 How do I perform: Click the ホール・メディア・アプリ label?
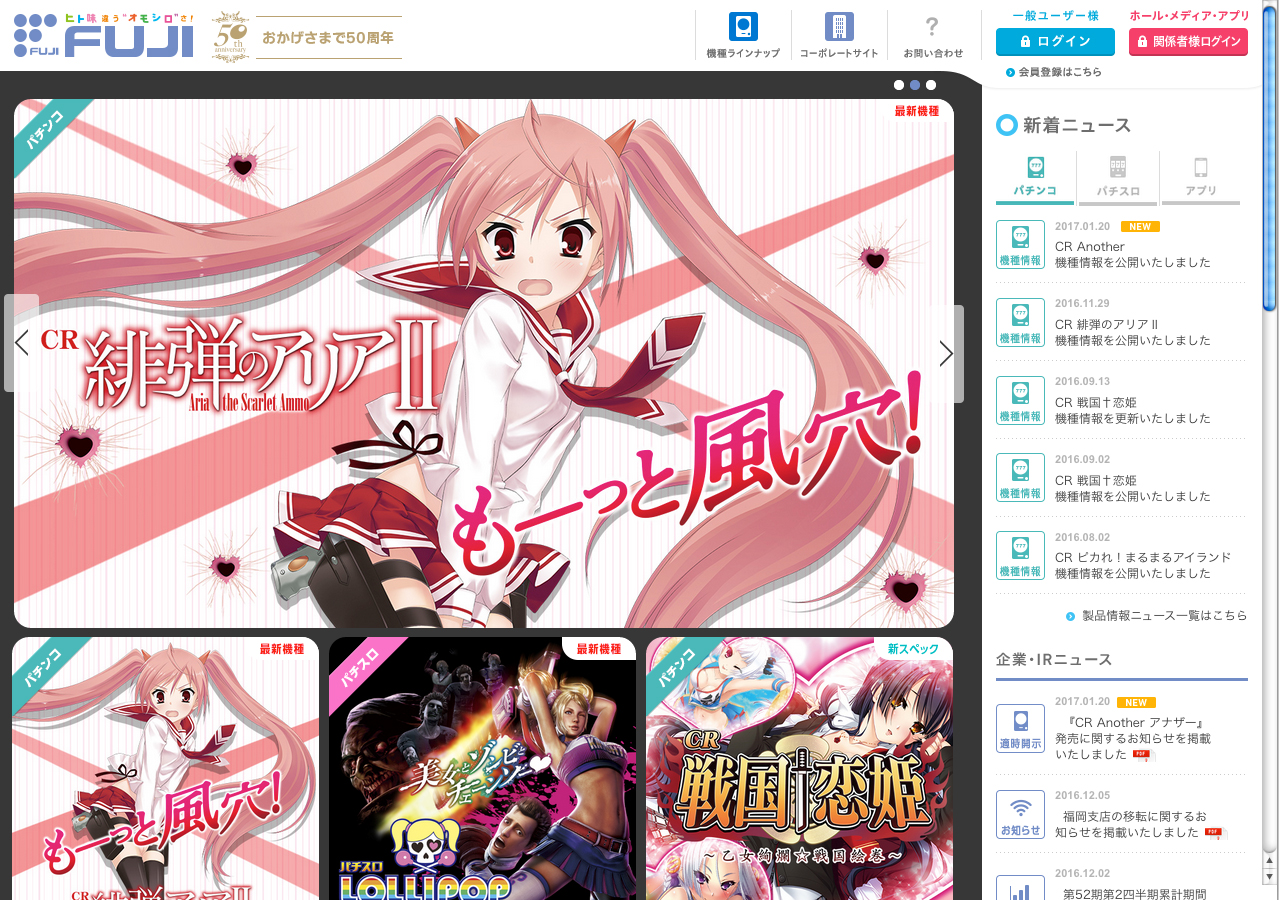click(x=1188, y=15)
